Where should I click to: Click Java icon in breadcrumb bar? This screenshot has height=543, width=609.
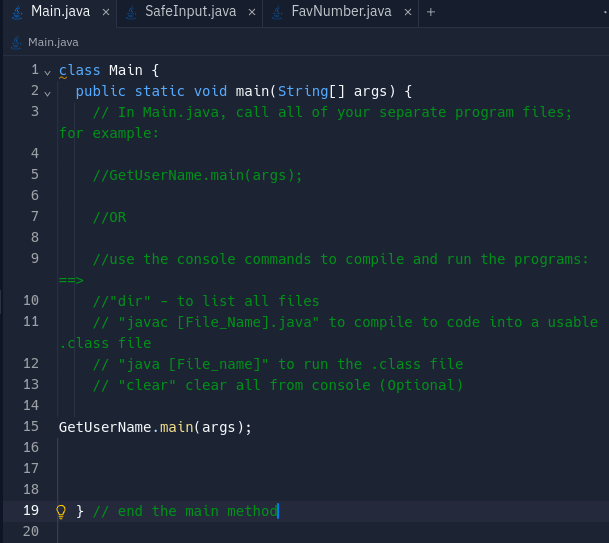pyautogui.click(x=16, y=42)
